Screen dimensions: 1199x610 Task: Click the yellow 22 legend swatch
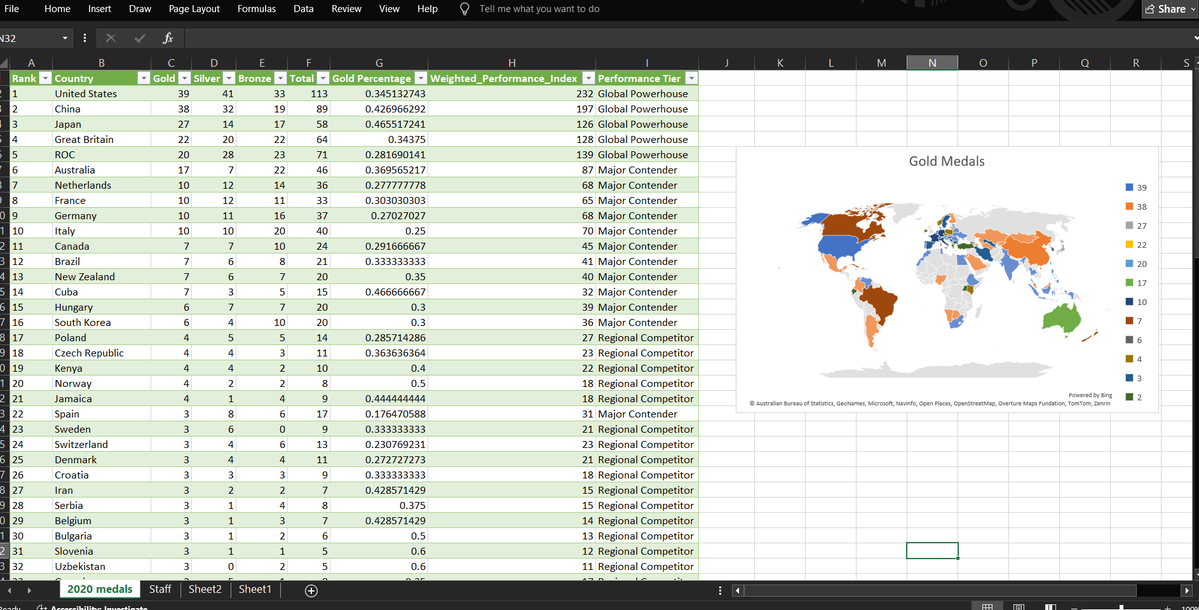(1129, 245)
